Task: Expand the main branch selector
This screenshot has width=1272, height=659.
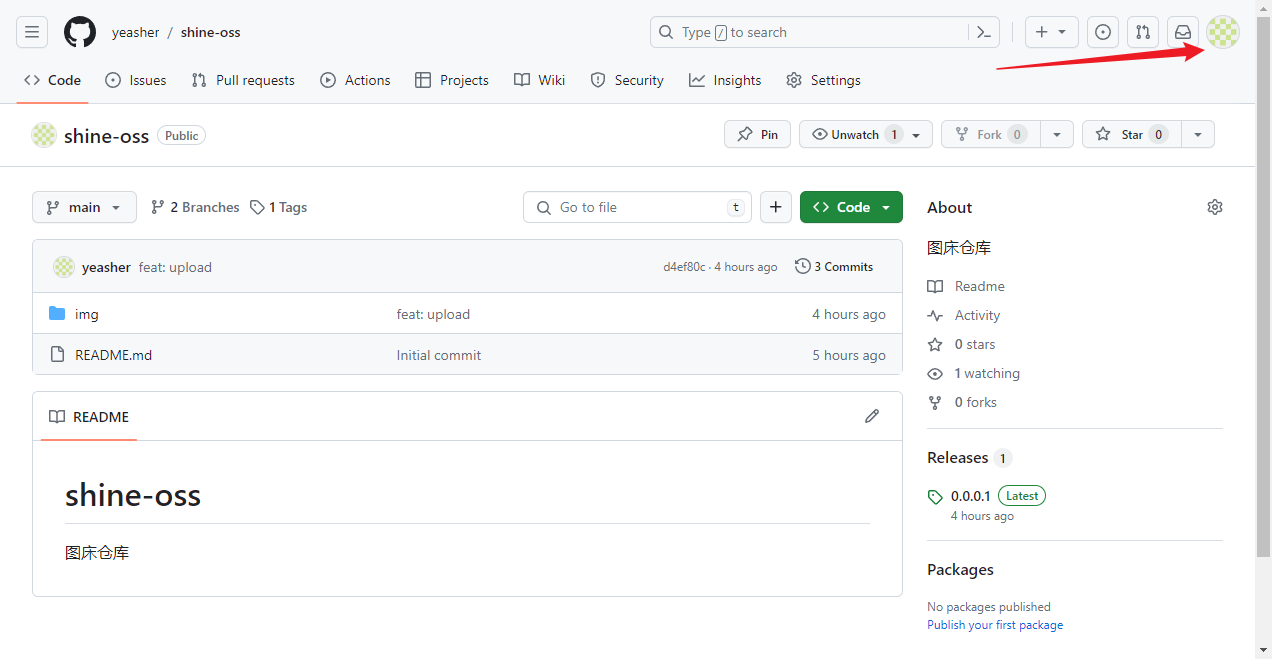Action: 84,207
